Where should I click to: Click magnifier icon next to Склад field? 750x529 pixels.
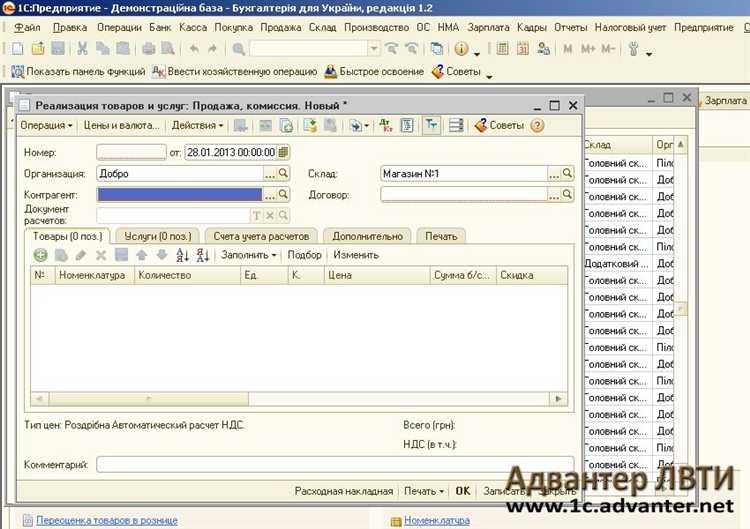click(x=567, y=173)
